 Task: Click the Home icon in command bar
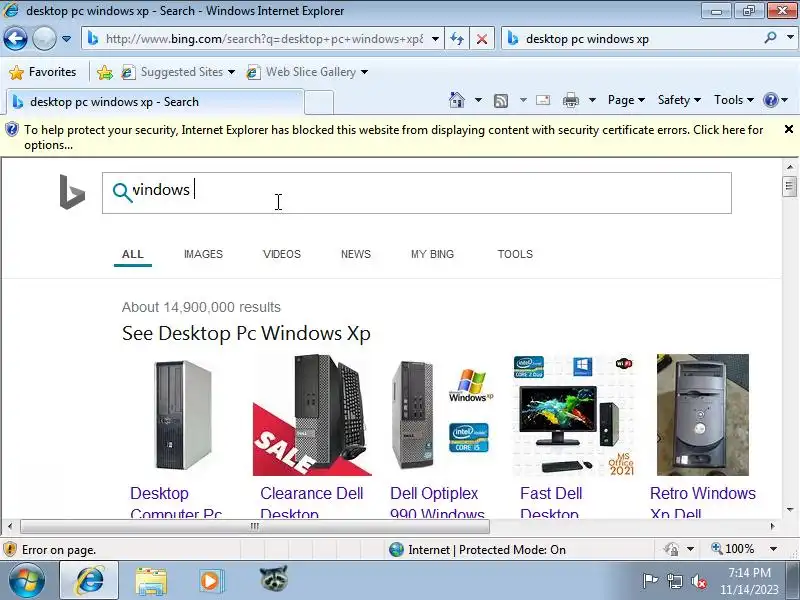coord(457,100)
